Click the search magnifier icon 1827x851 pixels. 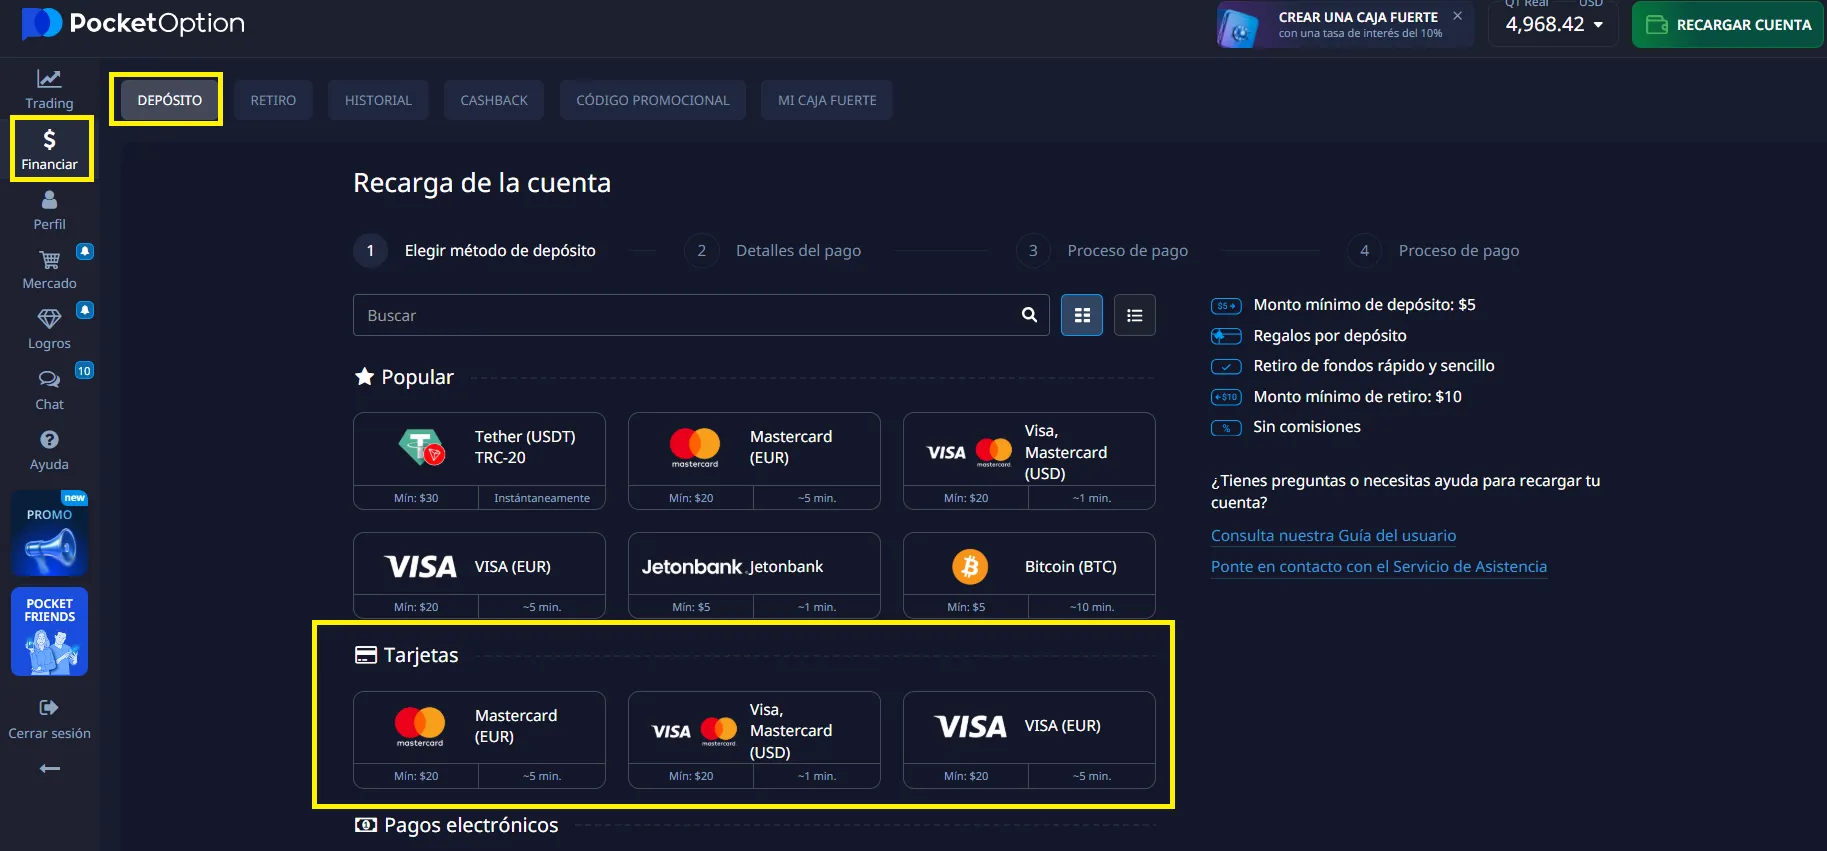(x=1029, y=315)
